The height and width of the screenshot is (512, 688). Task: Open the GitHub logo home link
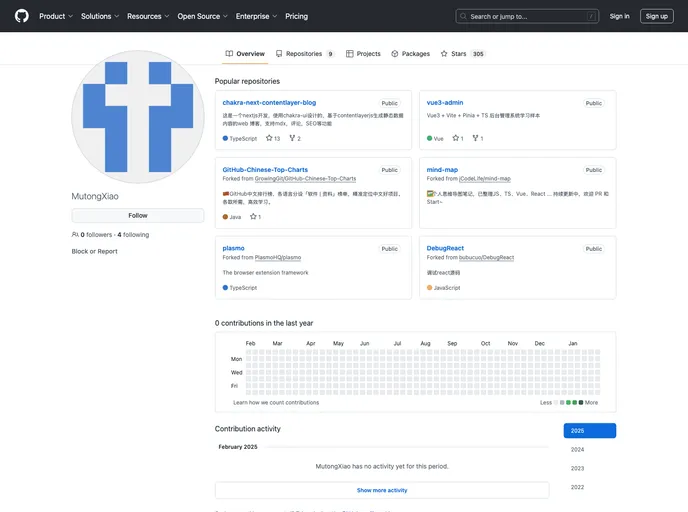(x=22, y=16)
